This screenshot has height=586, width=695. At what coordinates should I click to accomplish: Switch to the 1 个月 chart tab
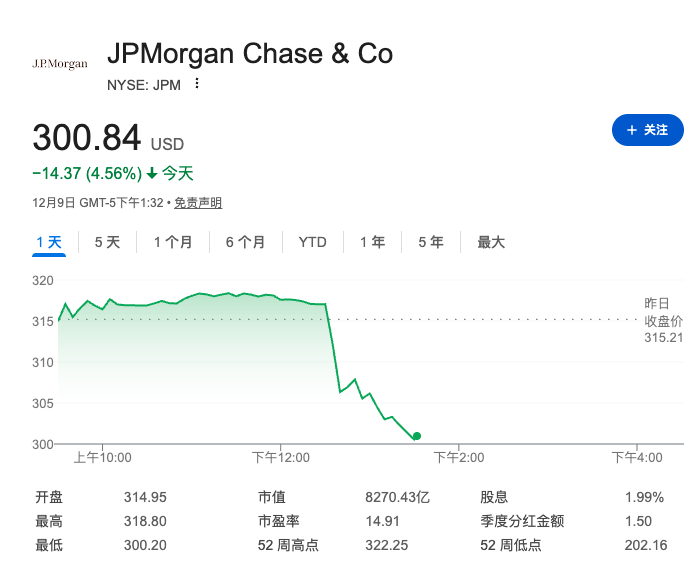[x=173, y=242]
